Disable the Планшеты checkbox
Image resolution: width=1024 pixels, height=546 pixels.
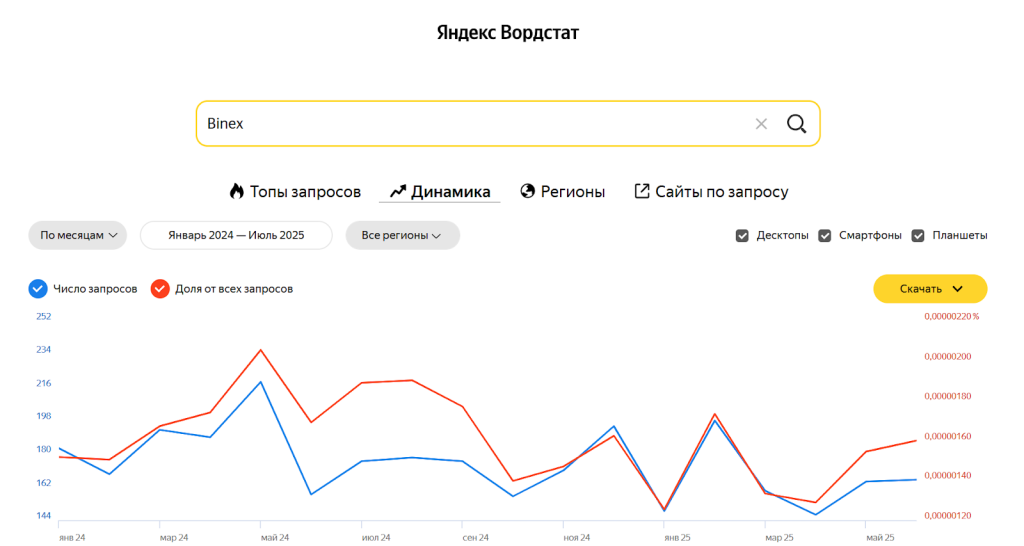(x=918, y=236)
